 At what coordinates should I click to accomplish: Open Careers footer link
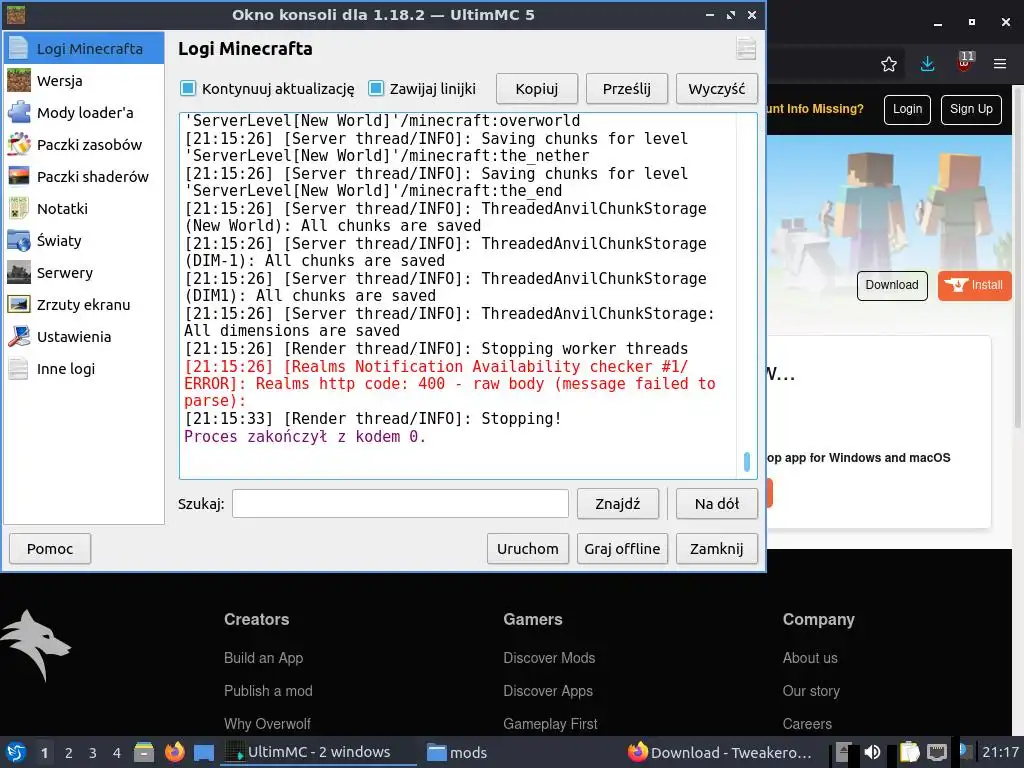(807, 724)
